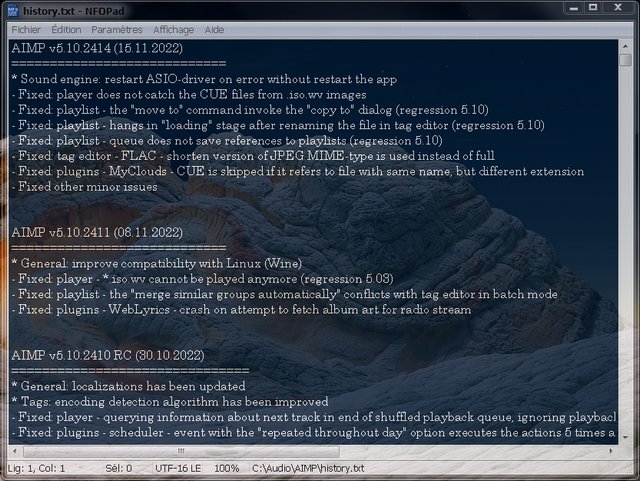The image size is (640, 481).
Task: Click the vertical scrollbar down arrow
Action: click(x=625, y=437)
